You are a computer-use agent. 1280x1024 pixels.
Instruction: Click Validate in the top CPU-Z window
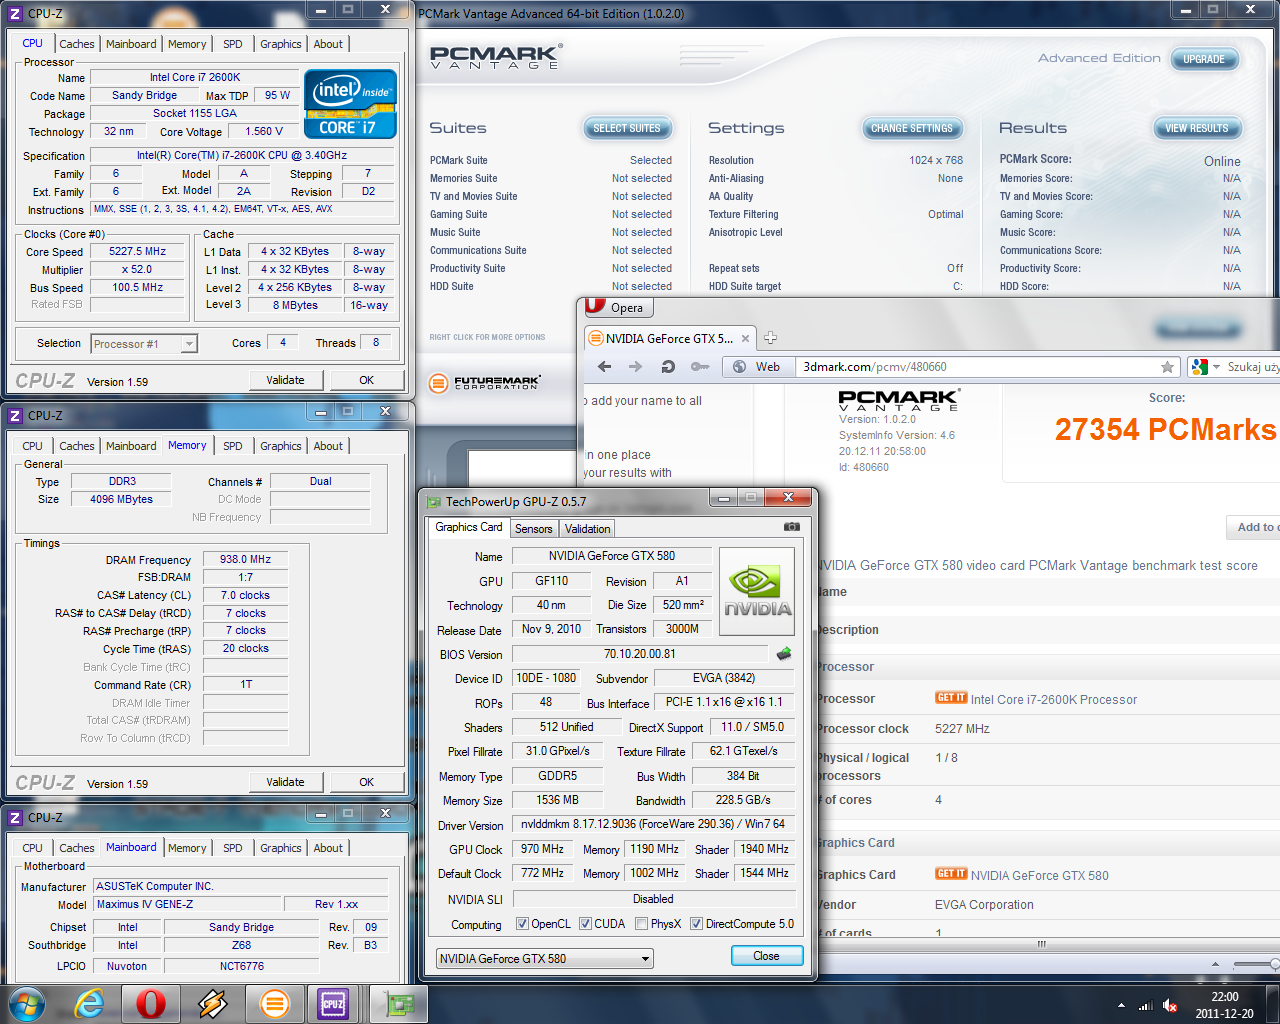click(x=285, y=380)
